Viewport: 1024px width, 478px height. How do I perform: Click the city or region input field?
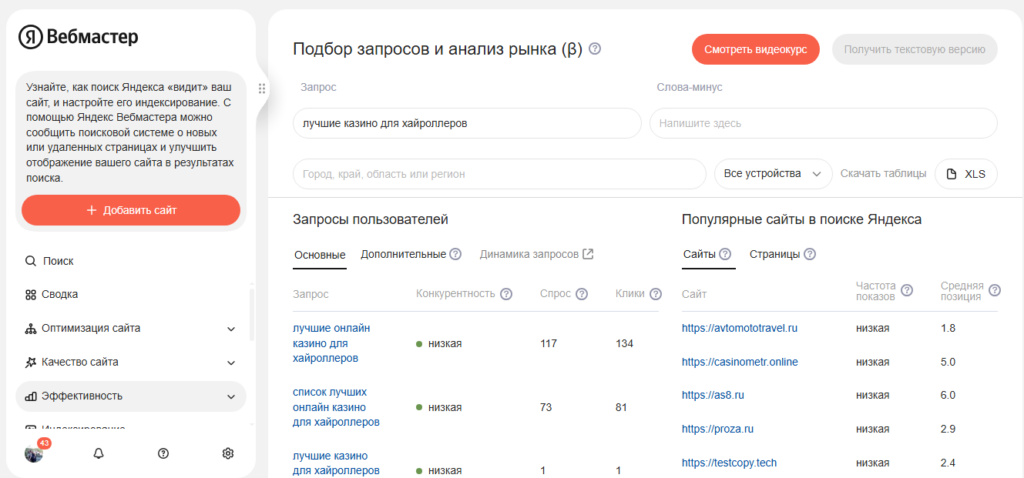tap(500, 174)
